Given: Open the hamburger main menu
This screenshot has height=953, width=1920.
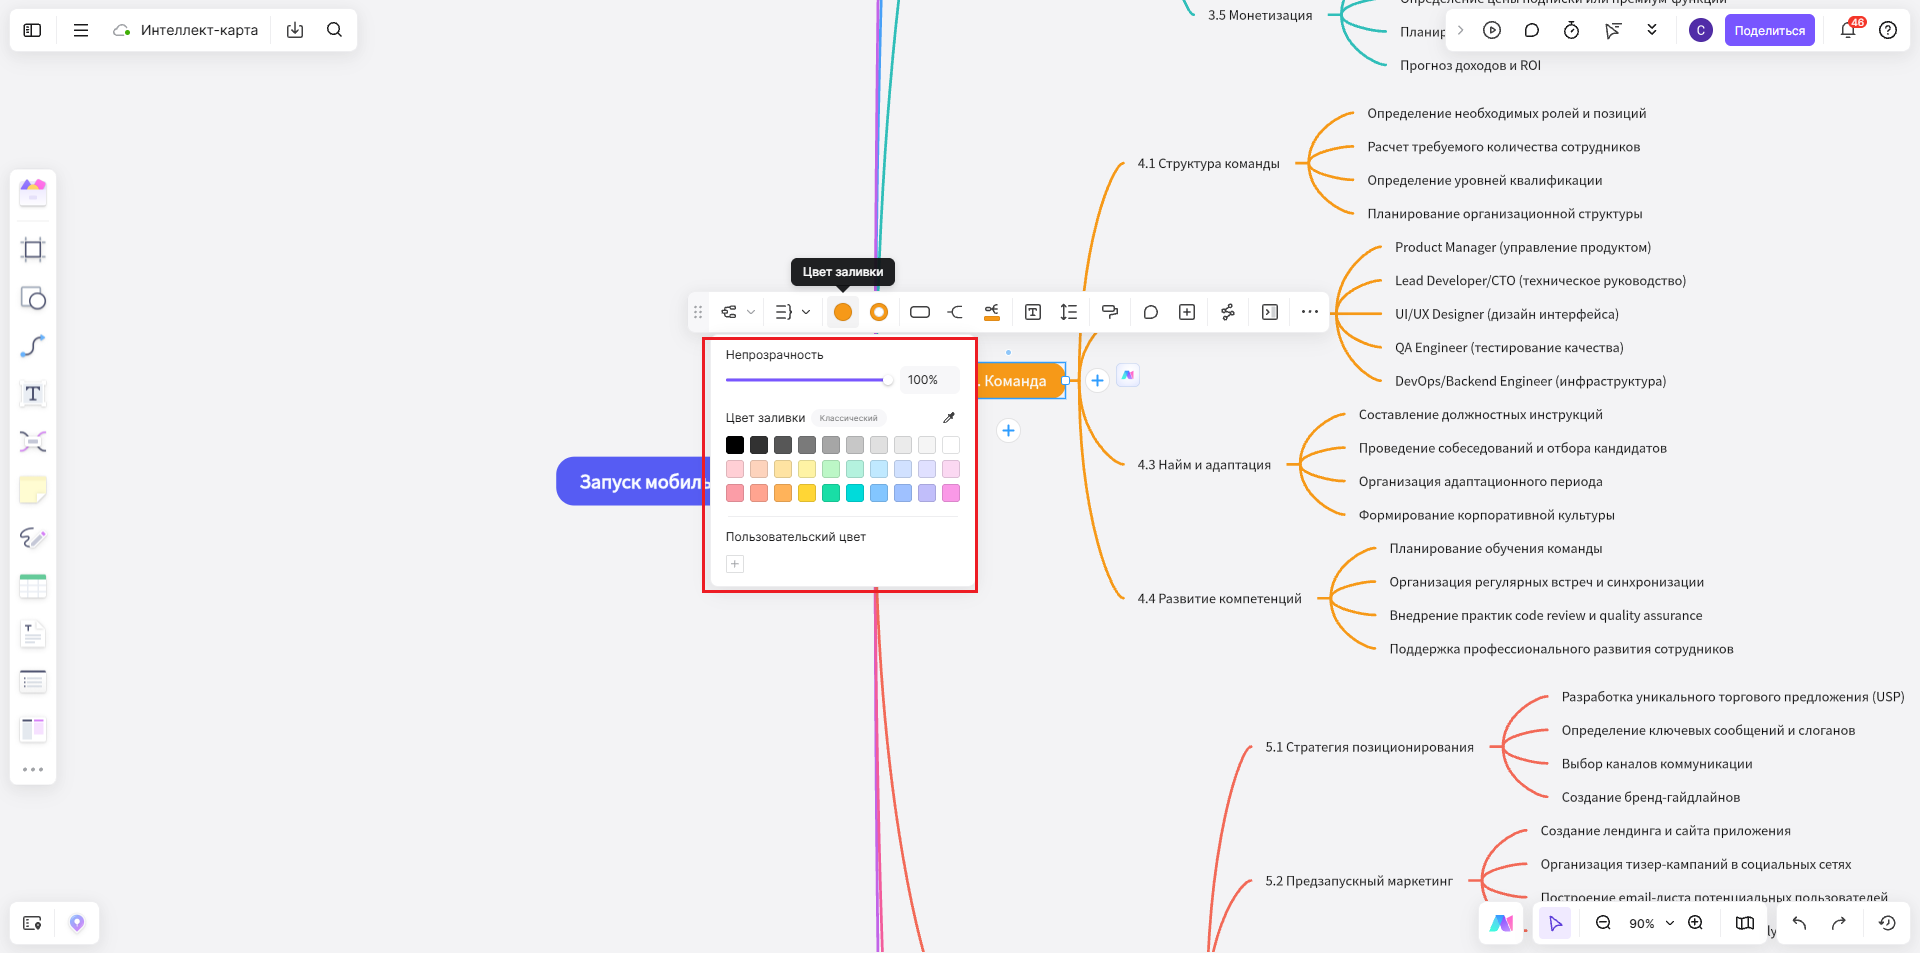Looking at the screenshot, I should coord(81,30).
